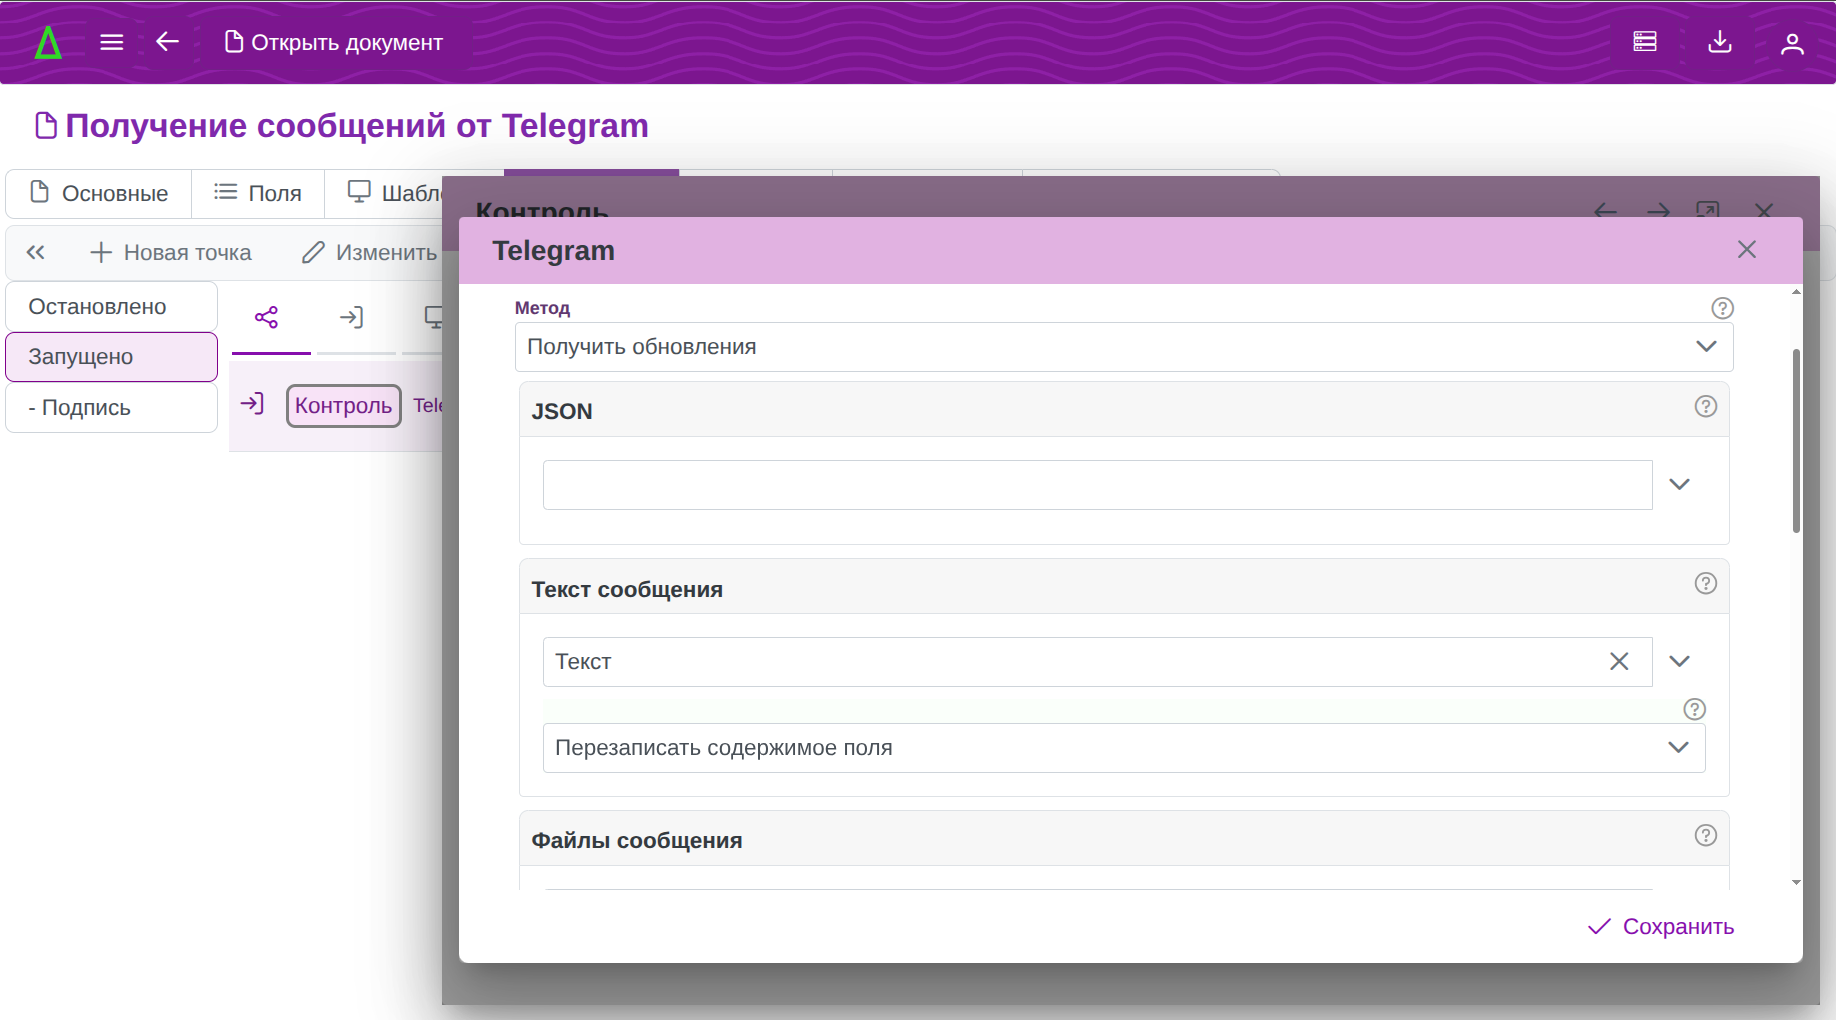The width and height of the screenshot is (1836, 1020).
Task: Clear the Текст field value
Action: (1619, 662)
